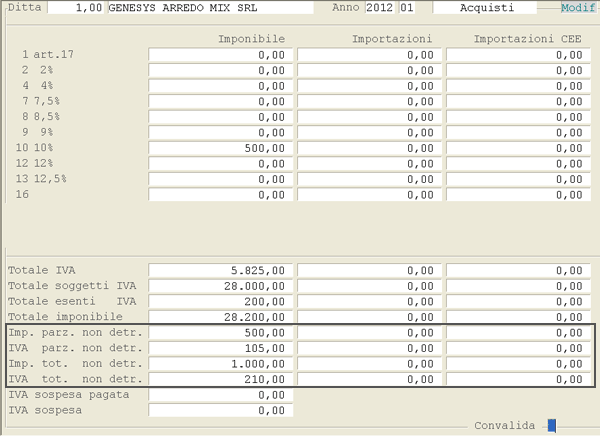The width and height of the screenshot is (600, 436).
Task: Click Imp. tot. non detr. value 1.000,00
Action: point(220,364)
